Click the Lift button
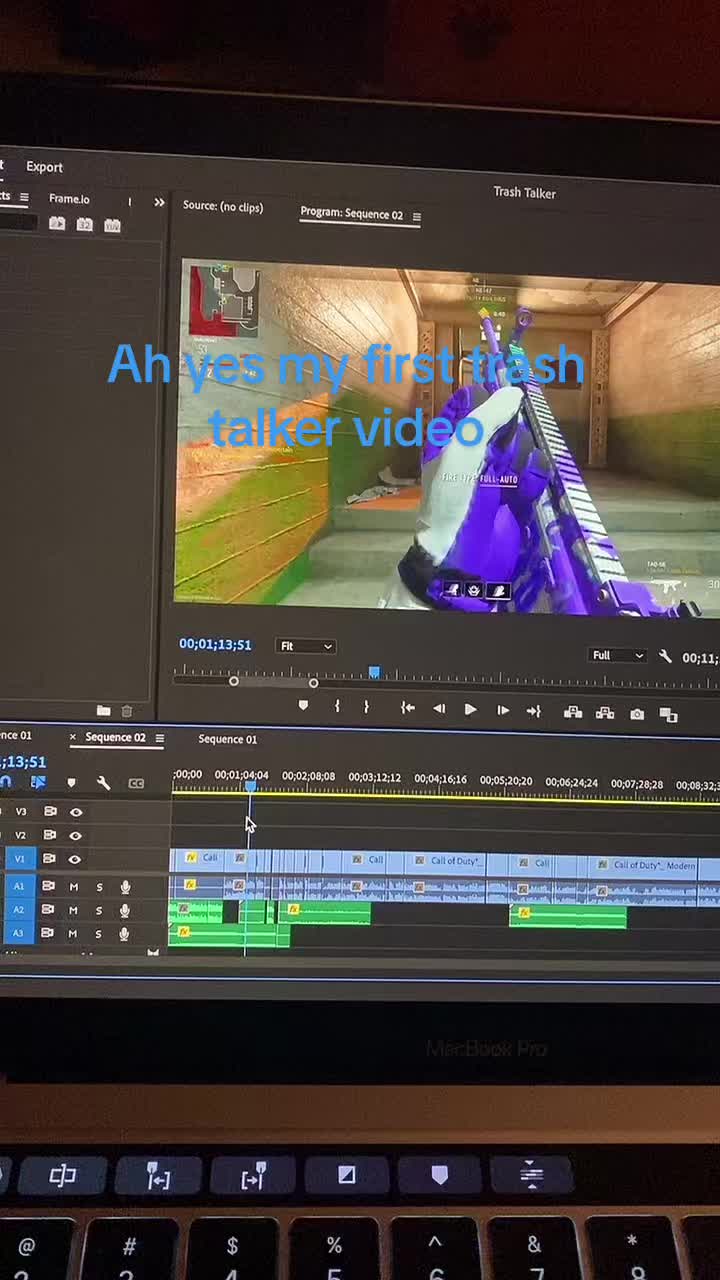Screen dimensions: 720x1280 click(x=573, y=712)
